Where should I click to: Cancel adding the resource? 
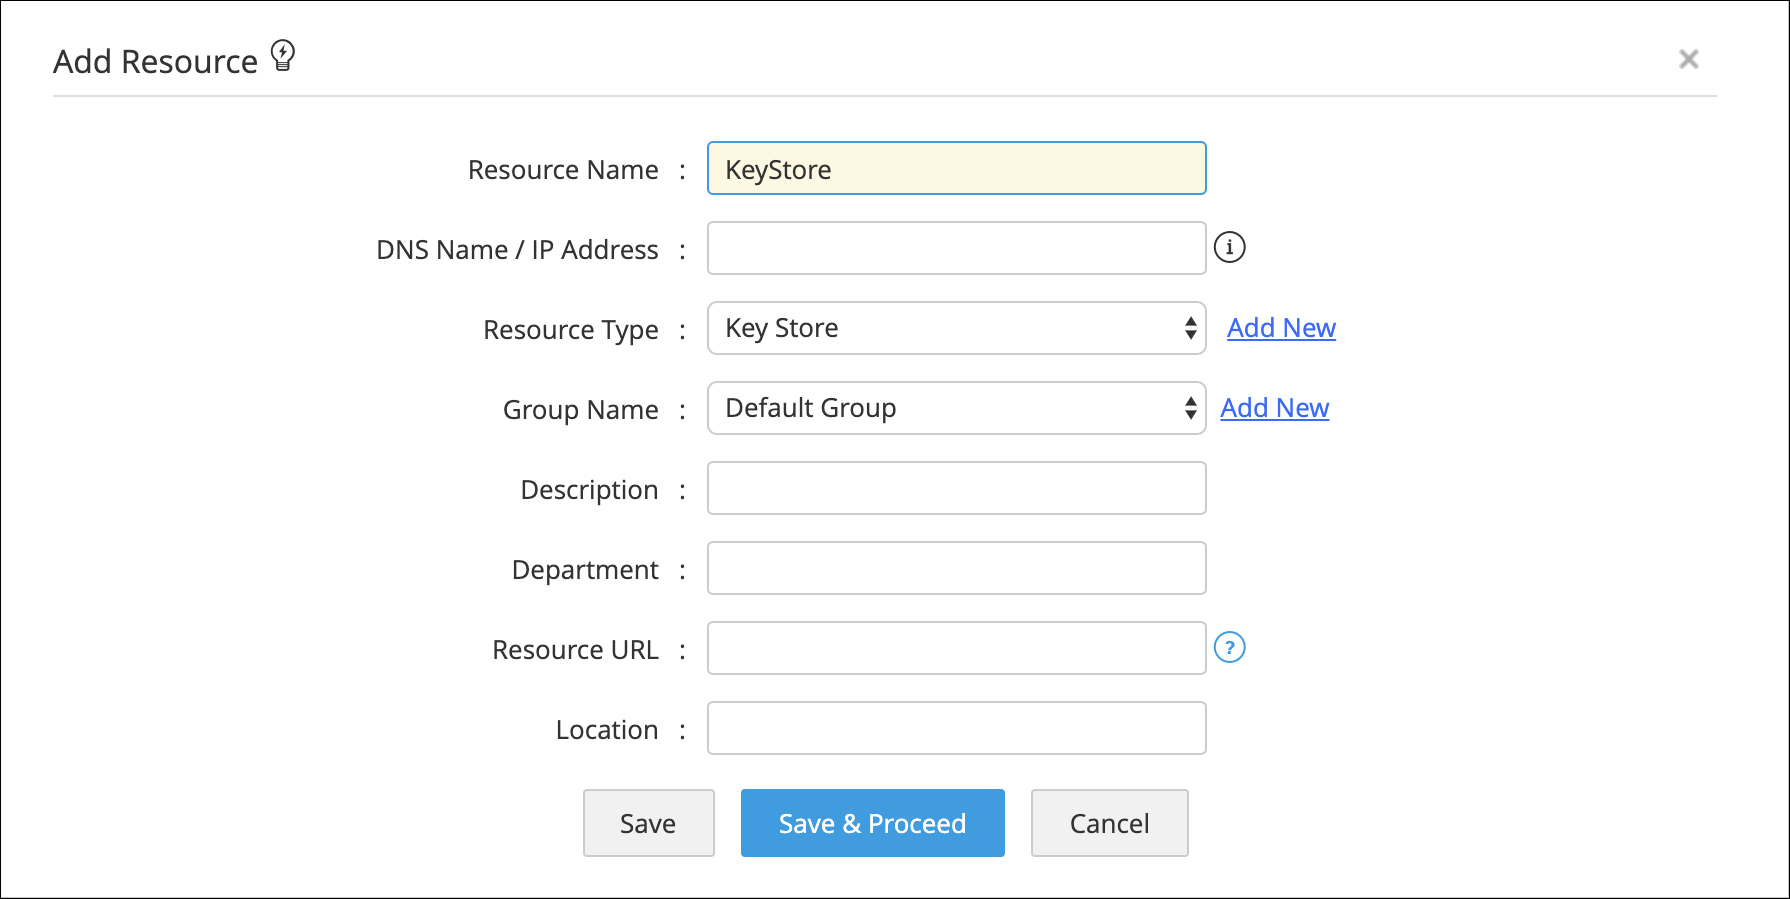point(1109,823)
